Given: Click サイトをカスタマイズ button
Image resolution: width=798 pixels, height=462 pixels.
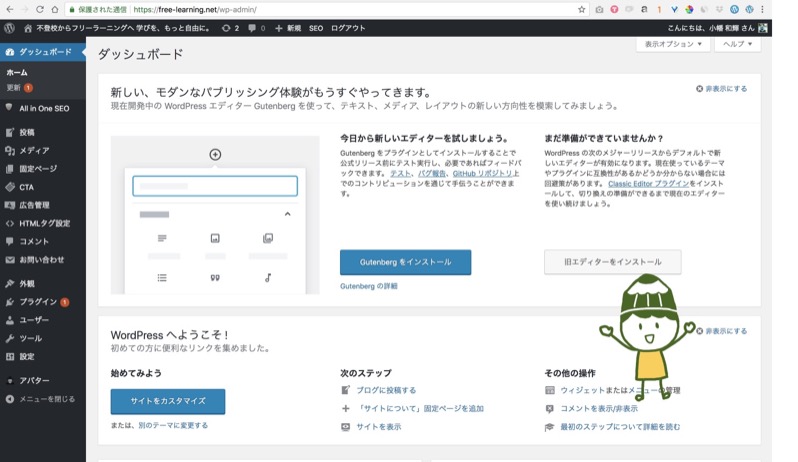Looking at the screenshot, I should point(167,401).
